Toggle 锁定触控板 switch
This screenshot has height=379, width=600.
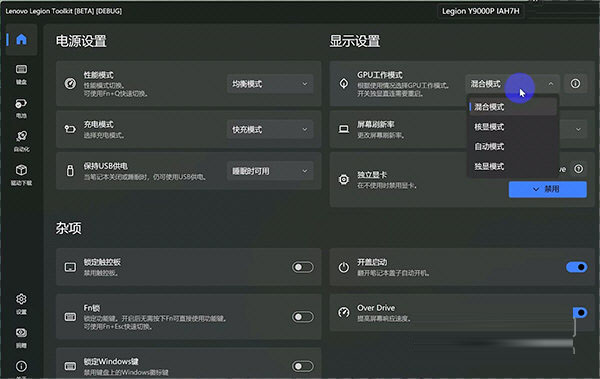(x=303, y=267)
